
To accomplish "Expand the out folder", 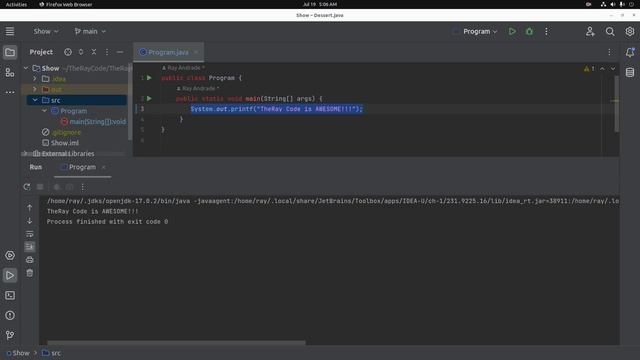I will [35, 89].
